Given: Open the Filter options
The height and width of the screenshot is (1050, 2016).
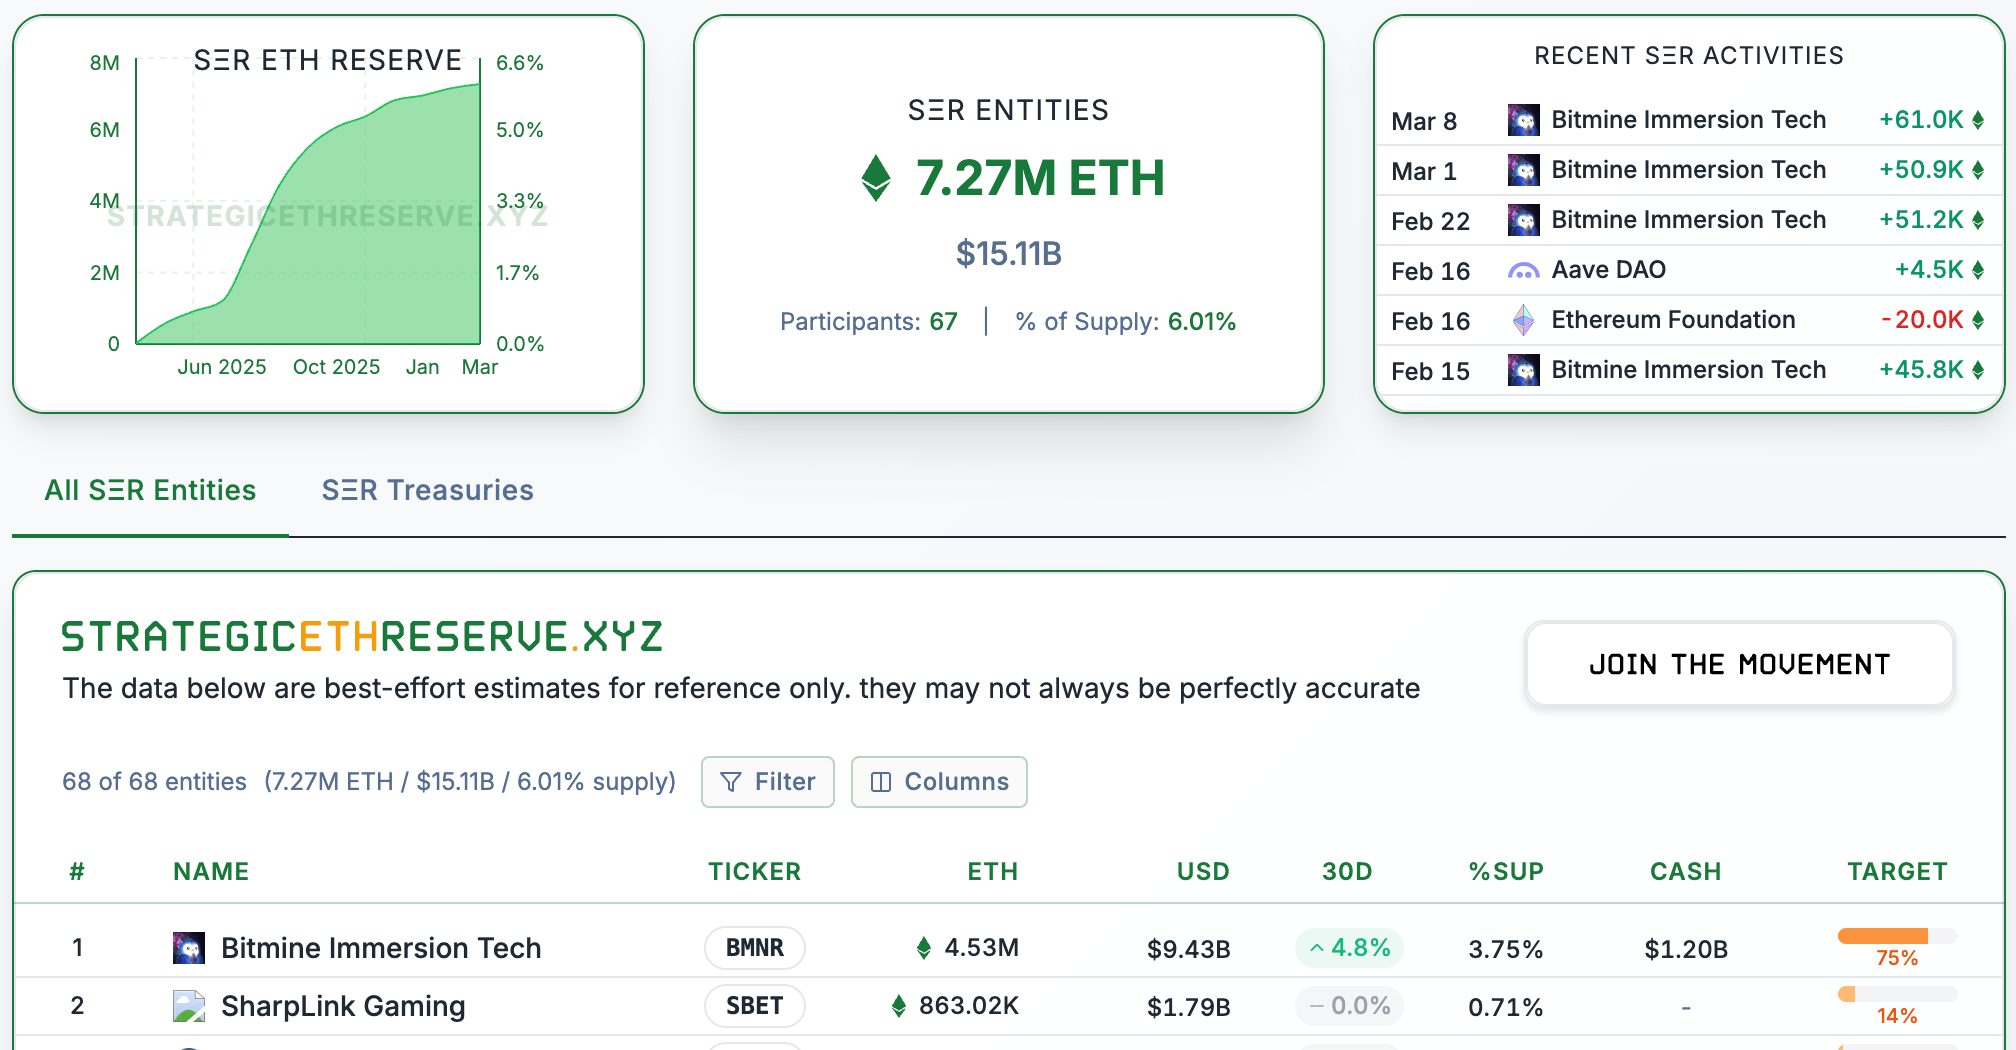Looking at the screenshot, I should (767, 782).
